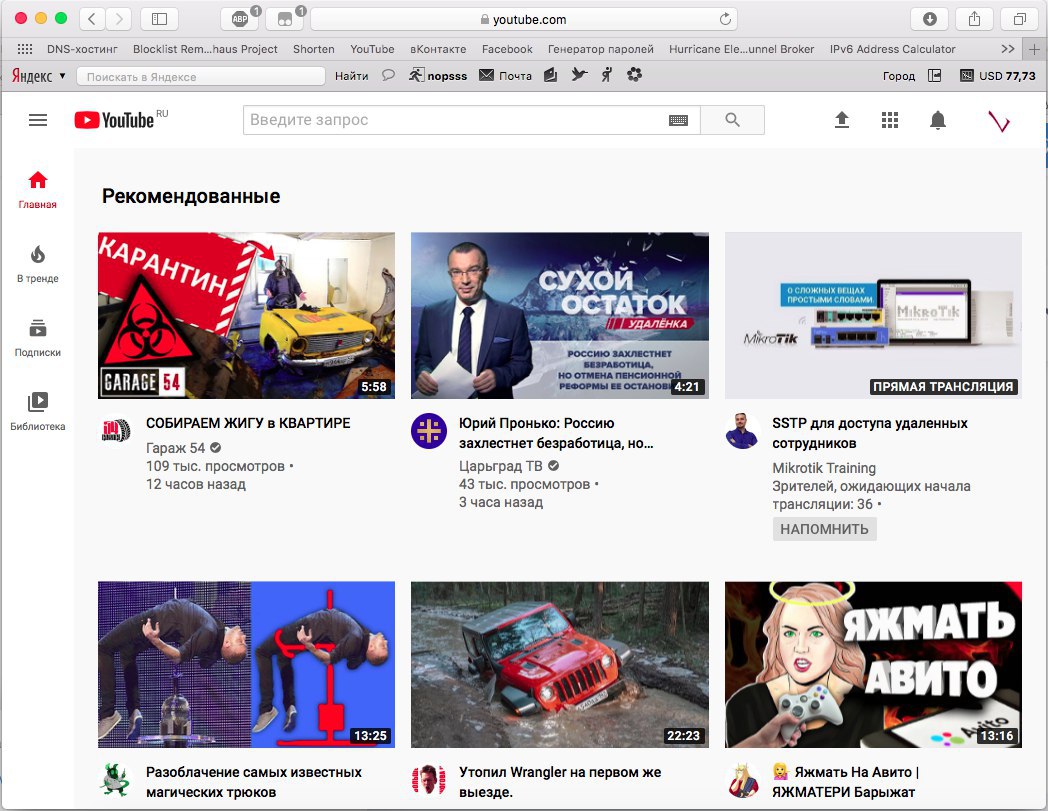Open the MikroTik live stream thumbnail

pos(873,316)
